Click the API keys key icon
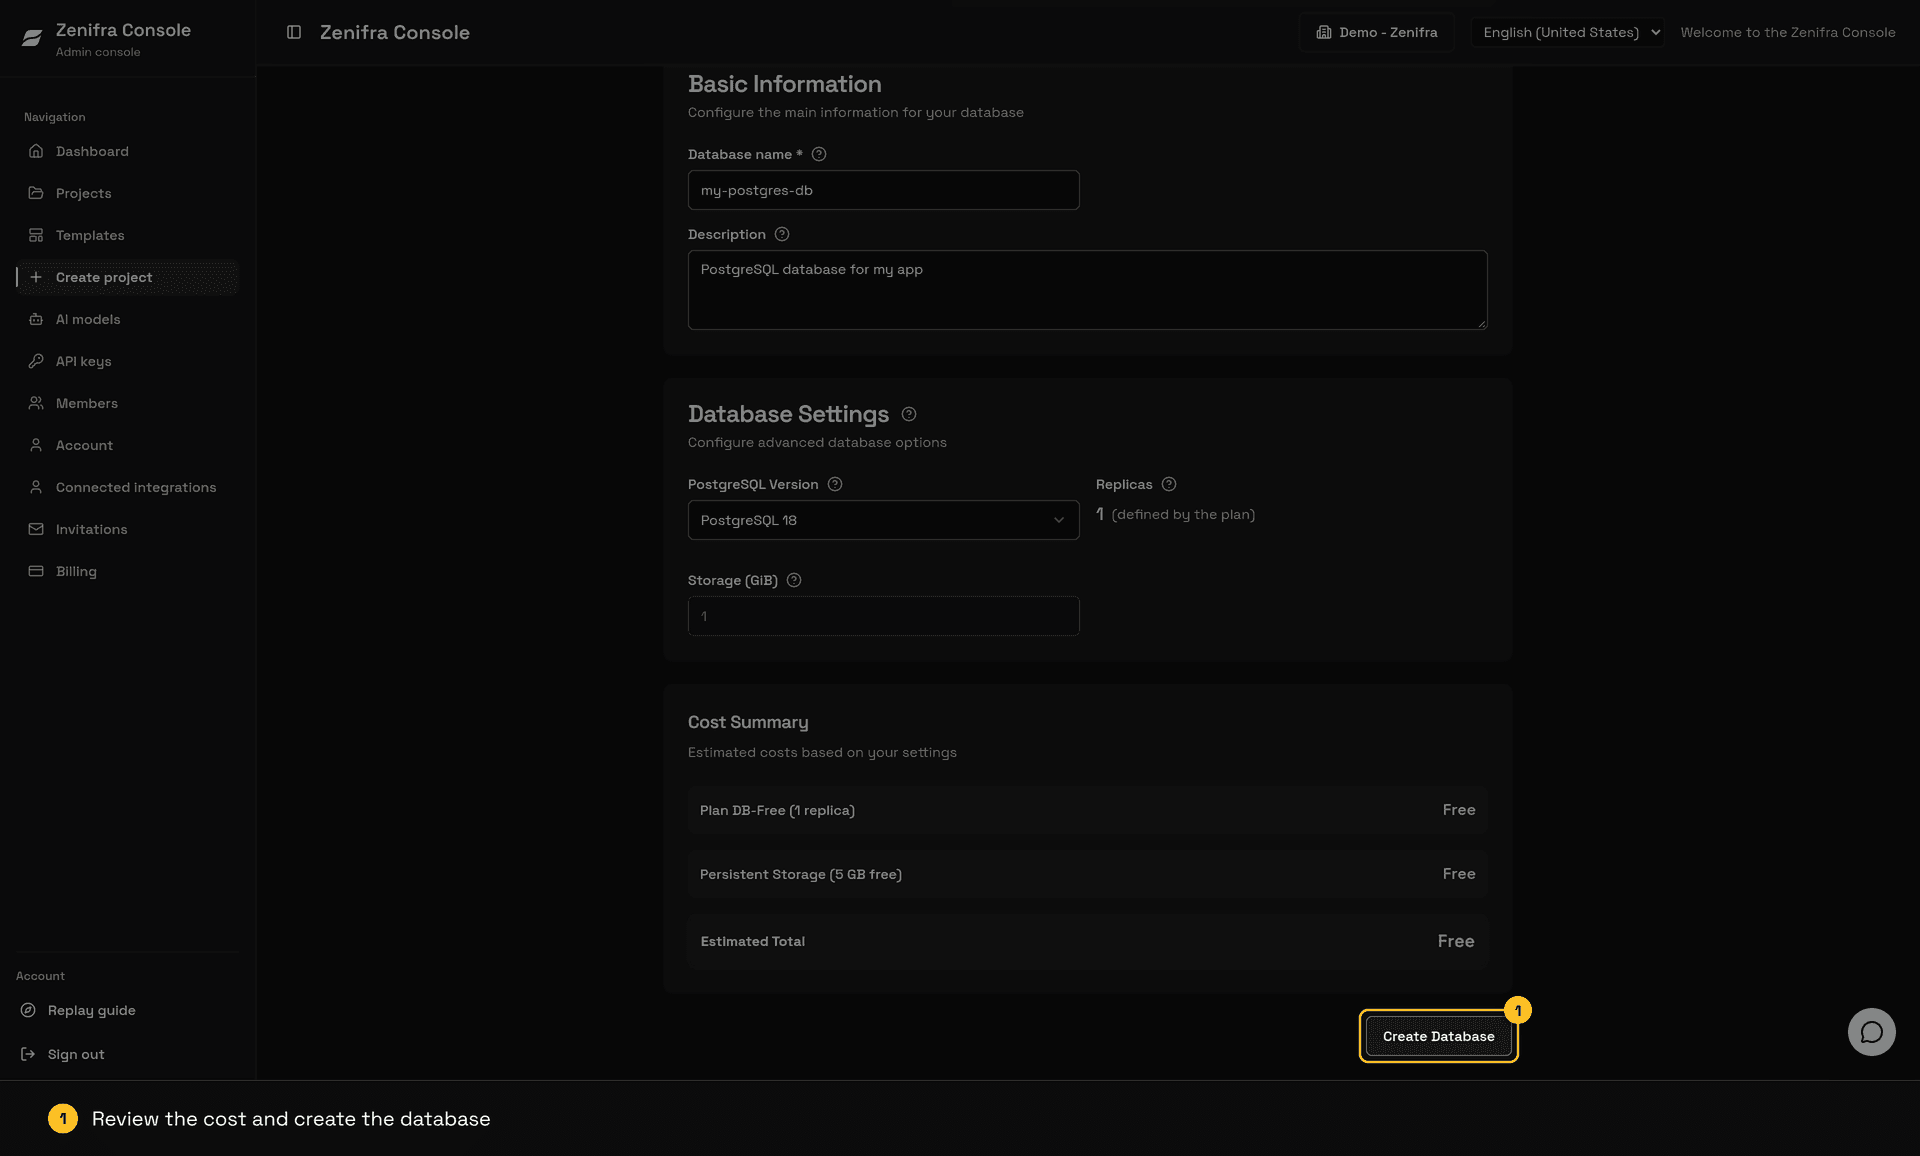 click(36, 361)
